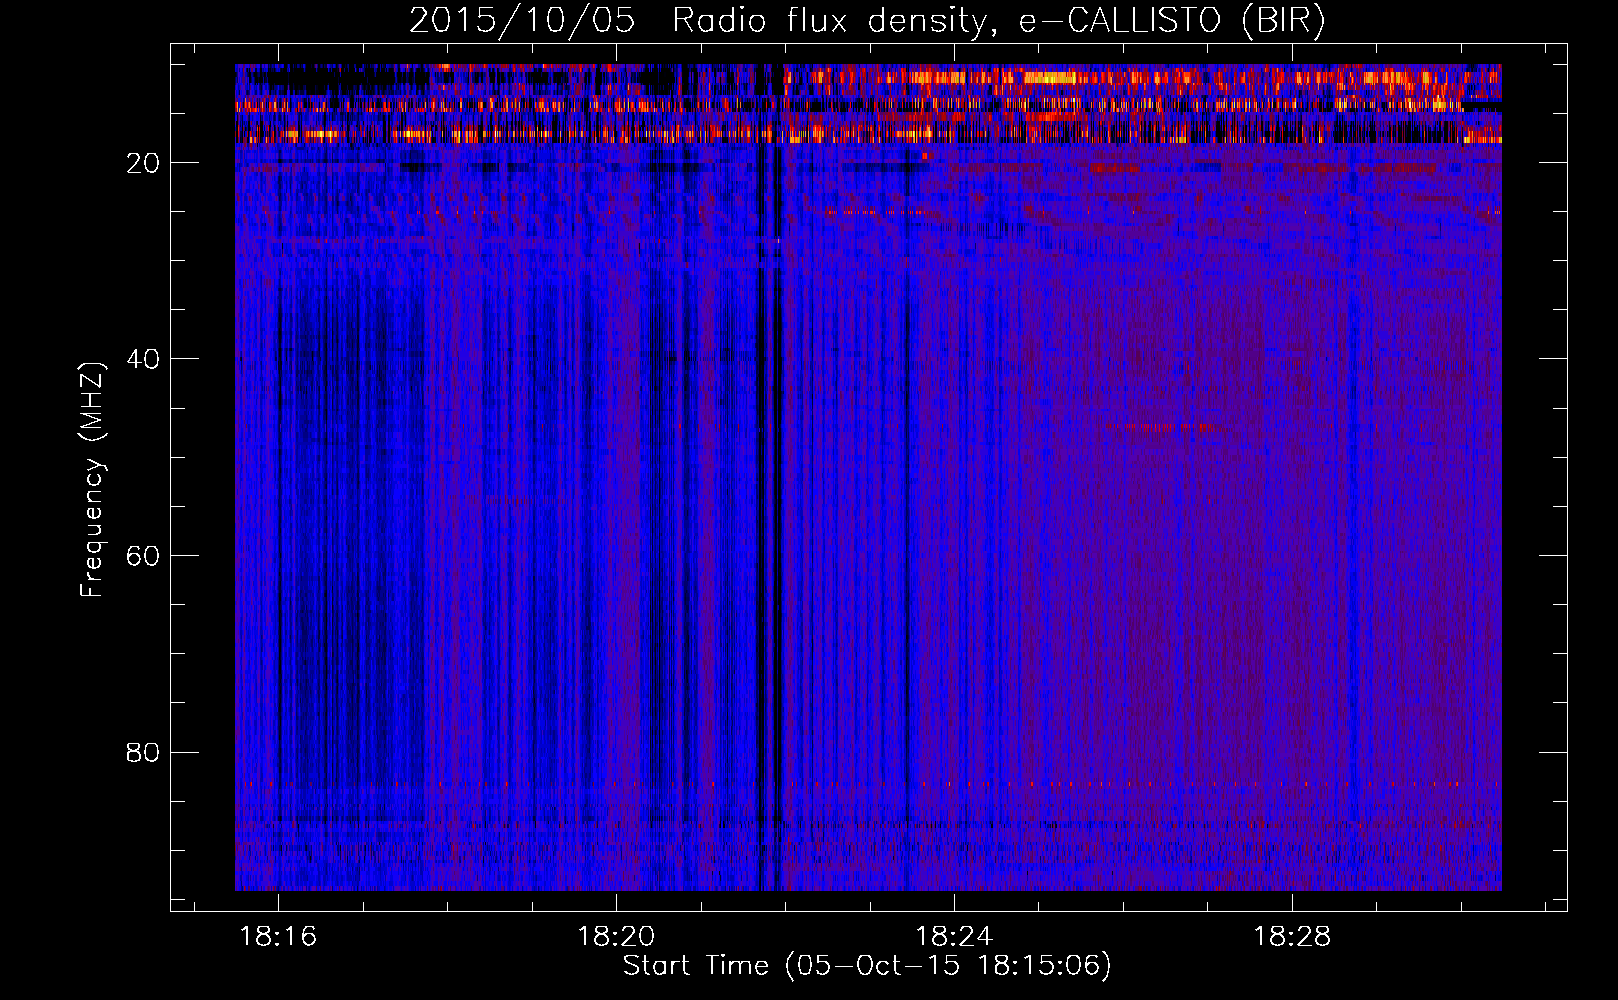Select the 18:20 time tick label

click(617, 936)
